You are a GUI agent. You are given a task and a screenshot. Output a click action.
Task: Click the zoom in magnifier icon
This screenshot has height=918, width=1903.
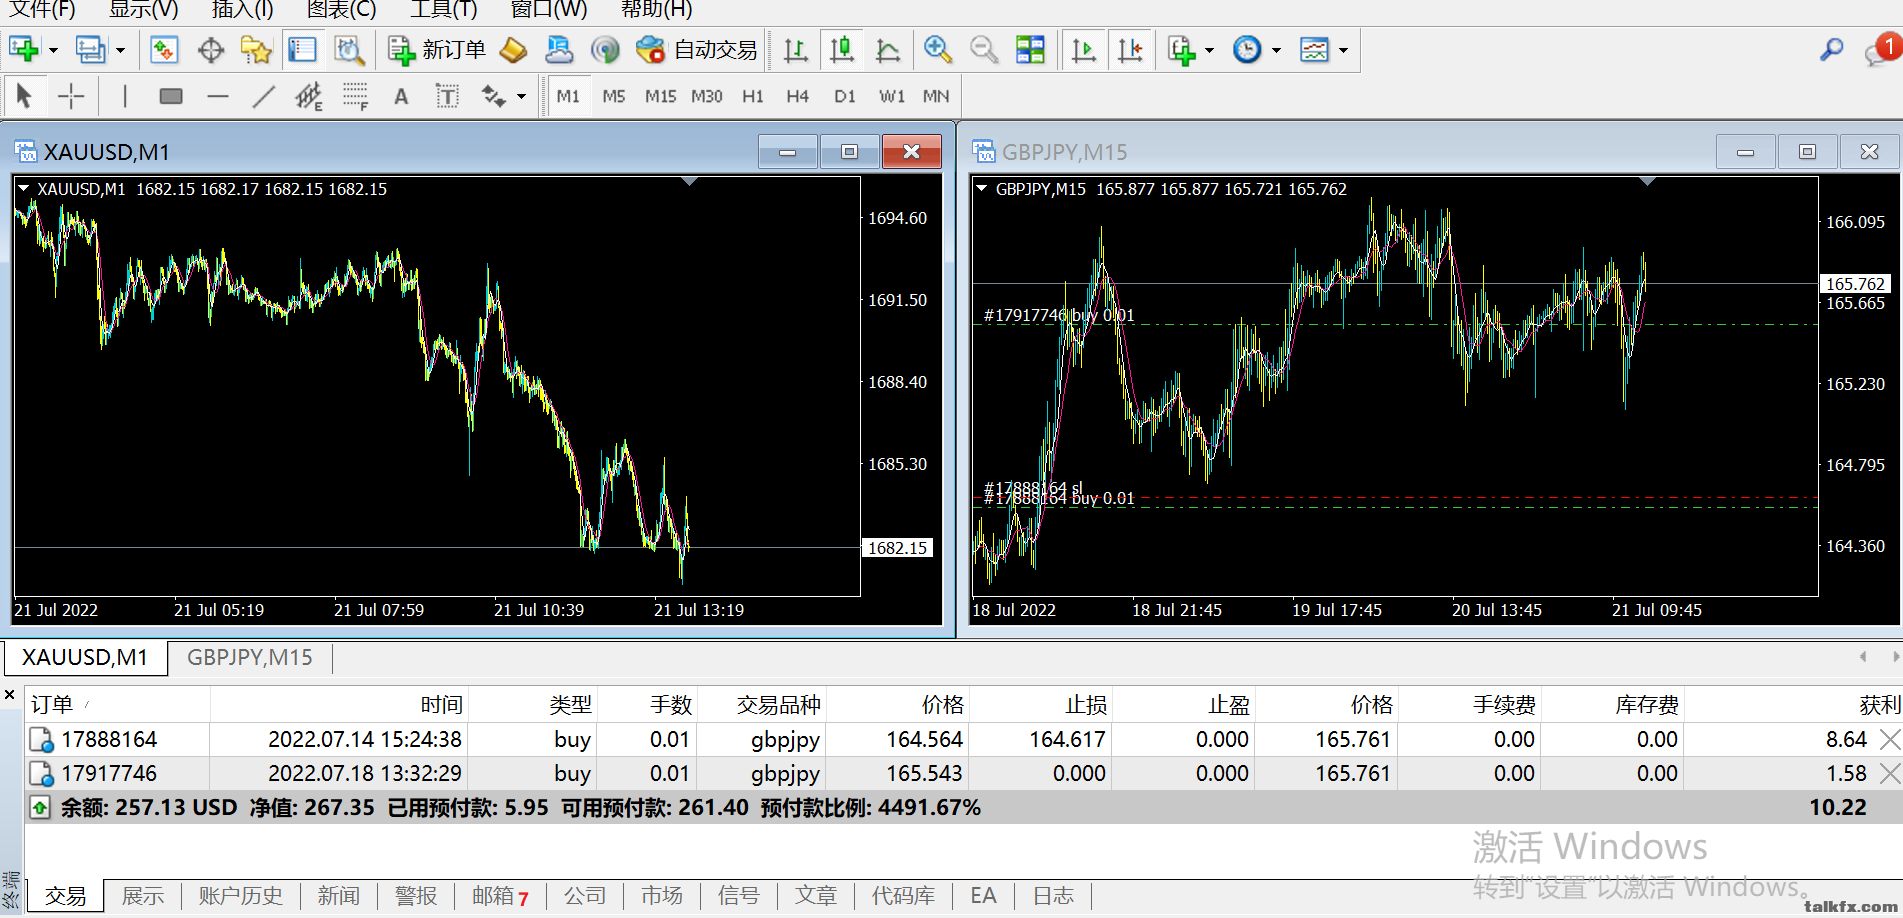pyautogui.click(x=937, y=49)
